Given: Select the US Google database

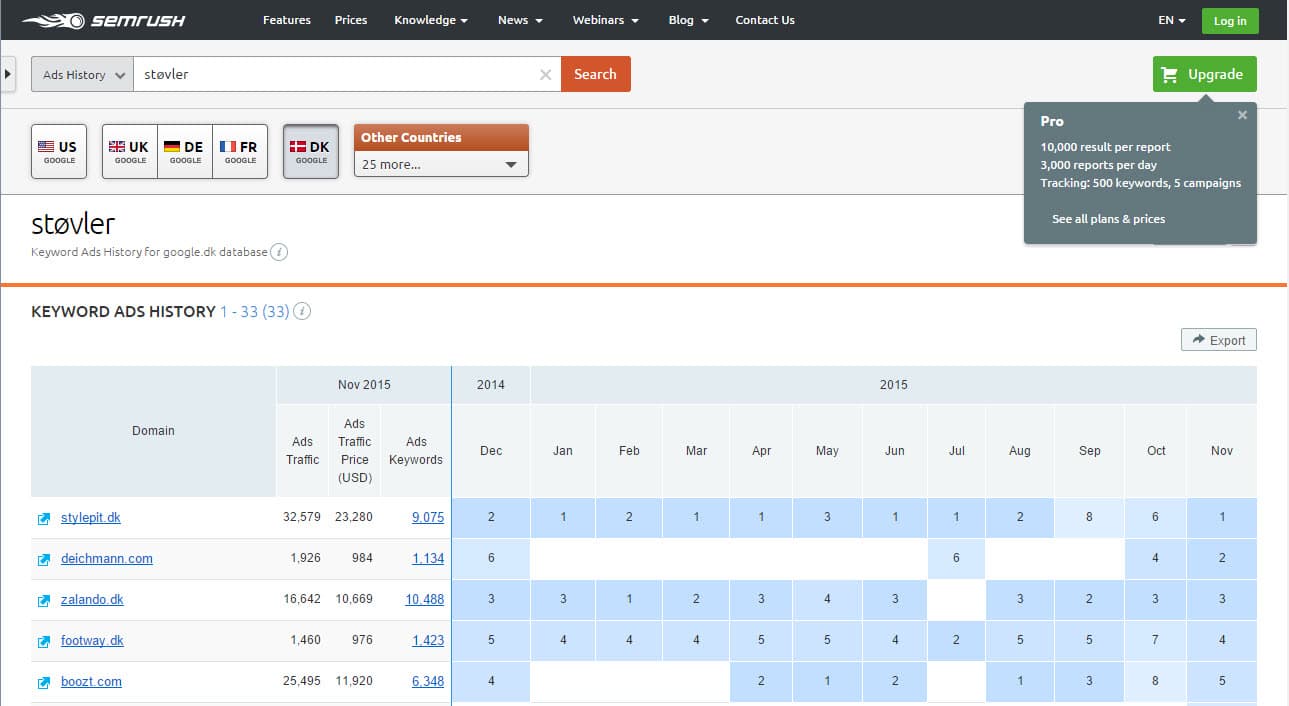Looking at the screenshot, I should click(x=59, y=151).
